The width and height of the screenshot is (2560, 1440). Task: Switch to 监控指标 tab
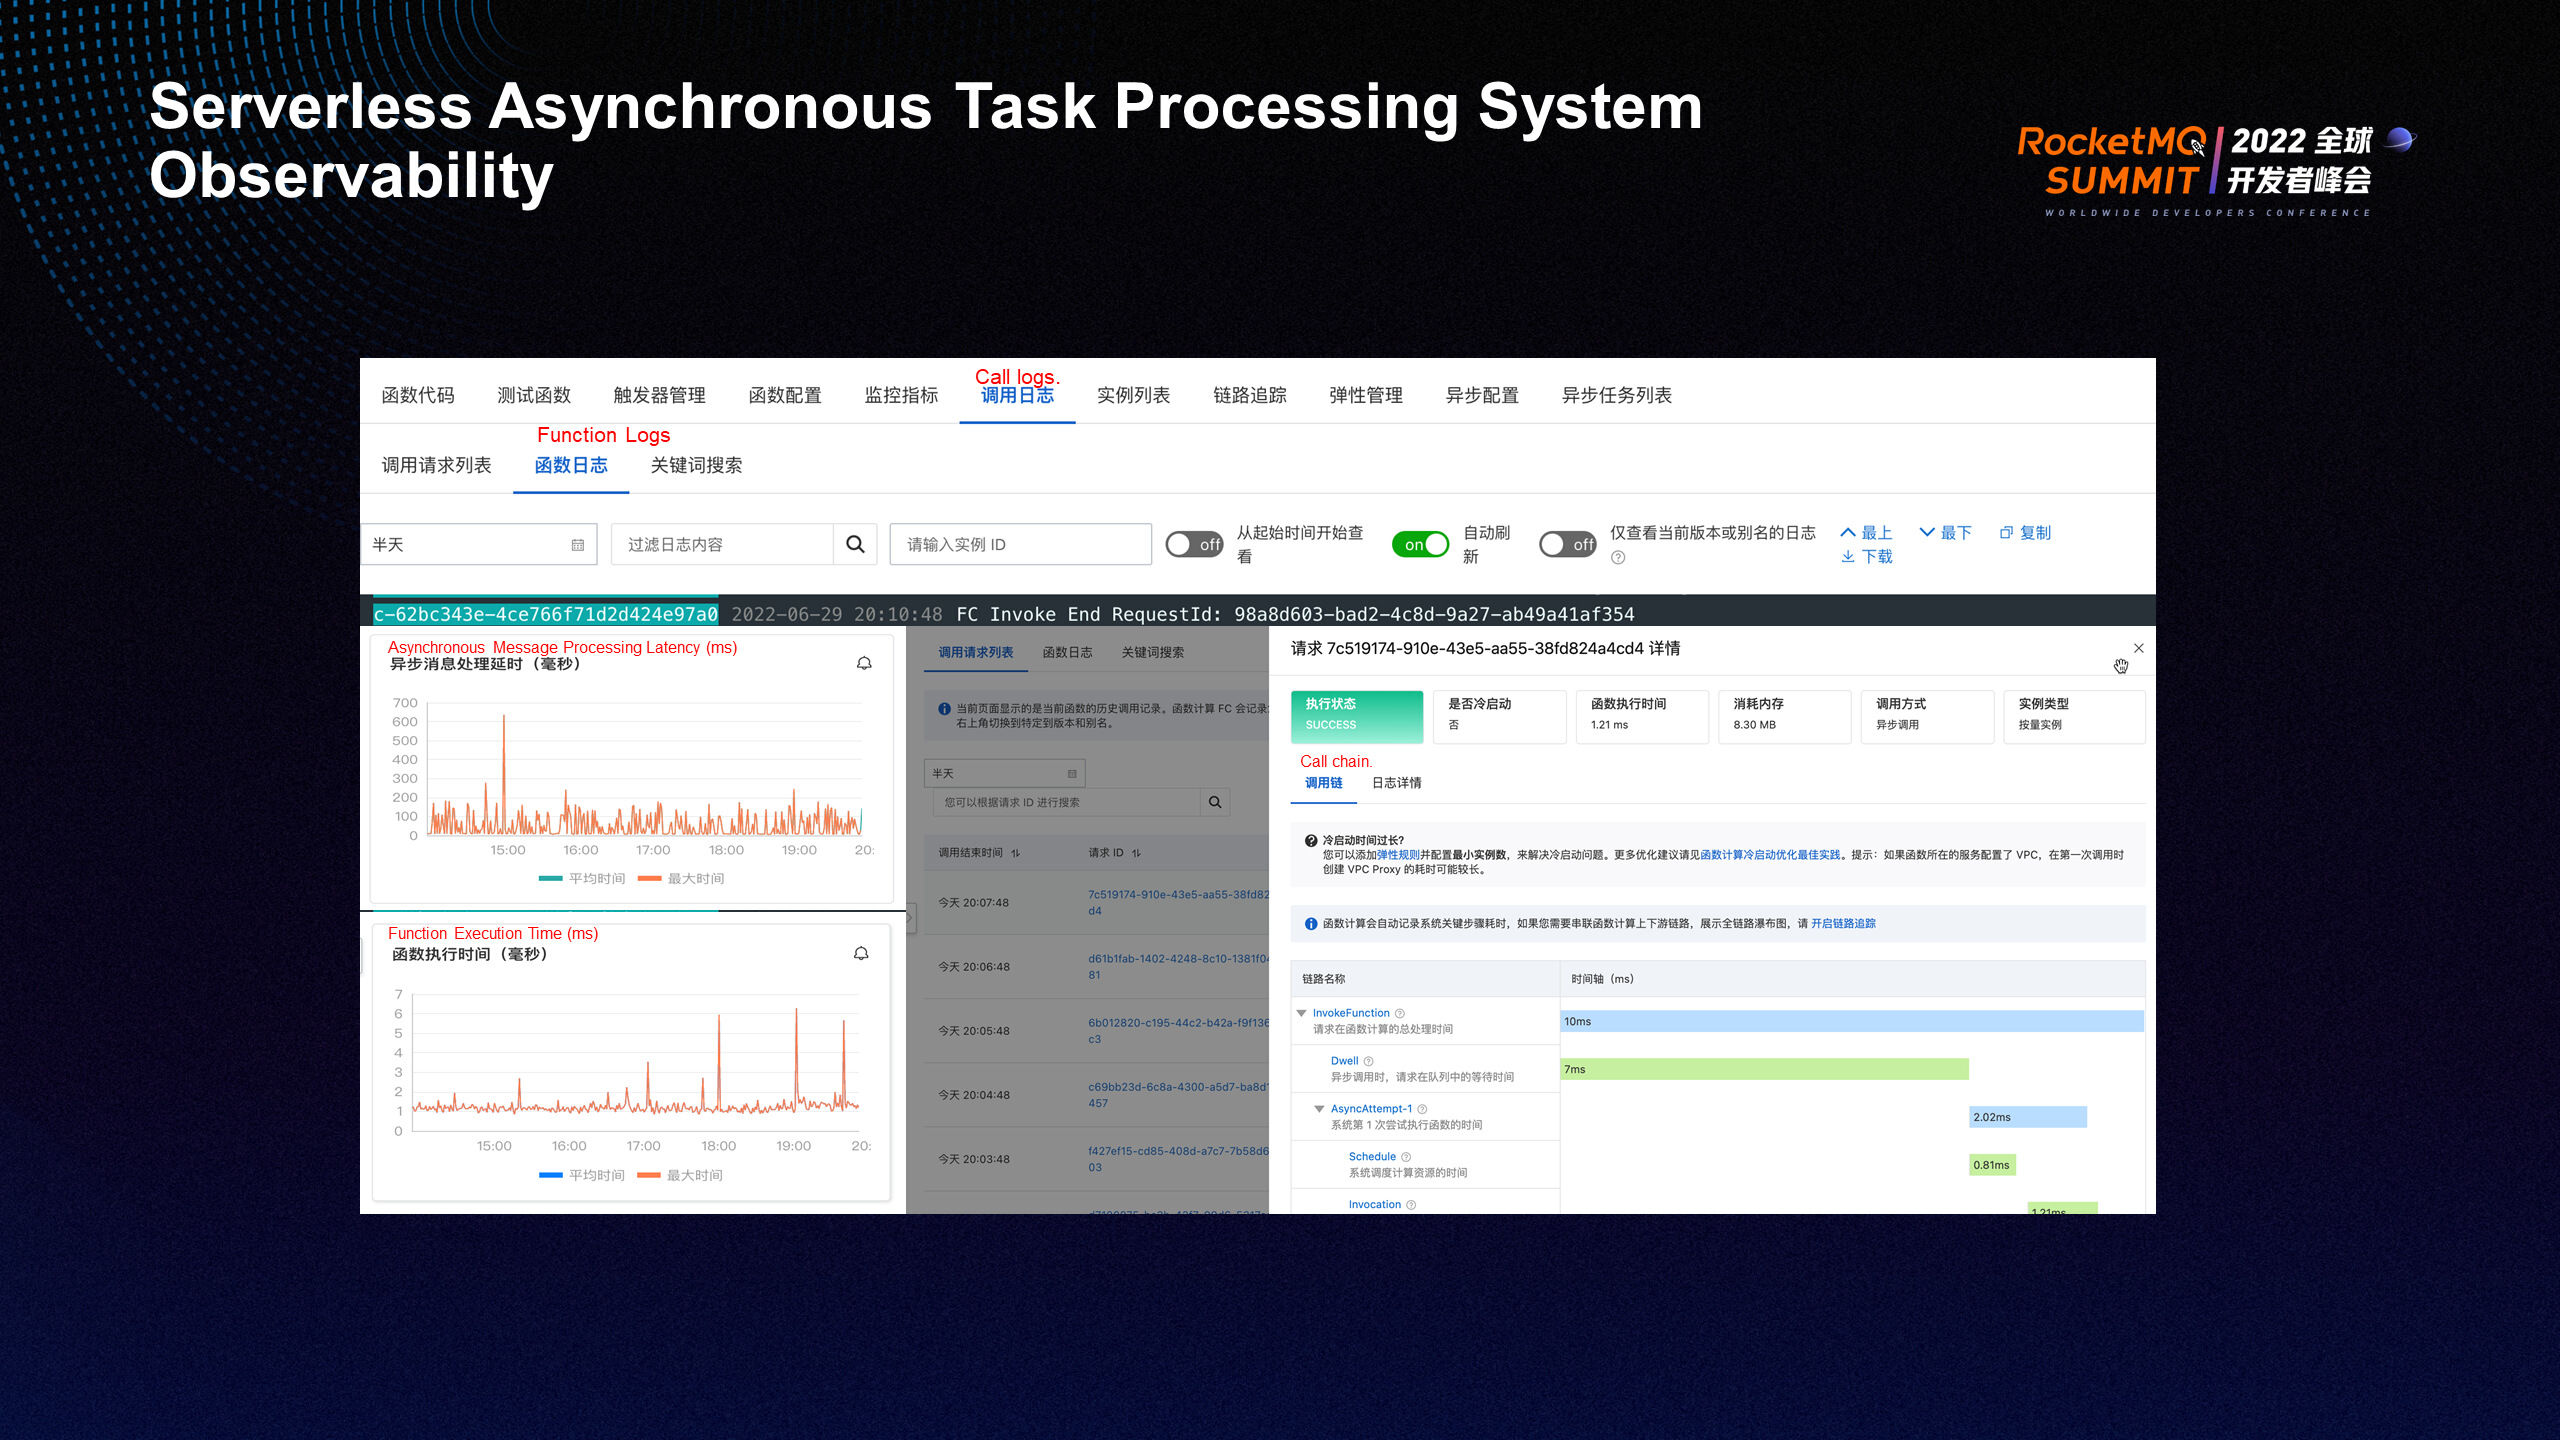coord(901,395)
